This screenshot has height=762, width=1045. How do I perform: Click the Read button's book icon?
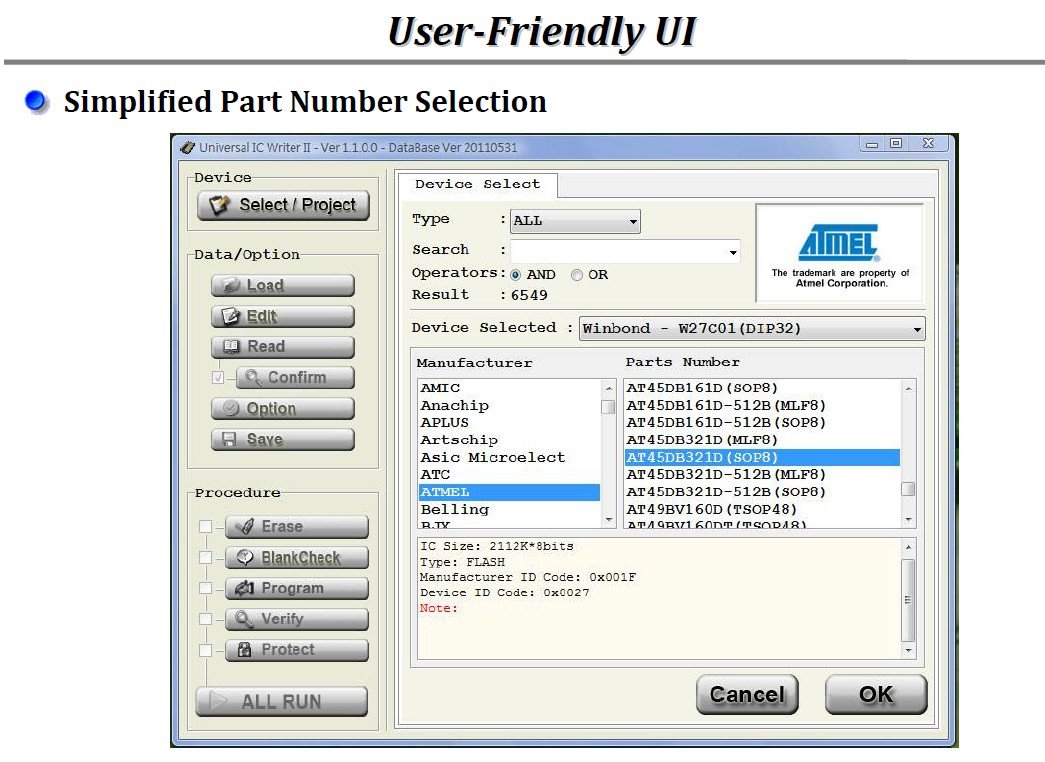[x=231, y=347]
